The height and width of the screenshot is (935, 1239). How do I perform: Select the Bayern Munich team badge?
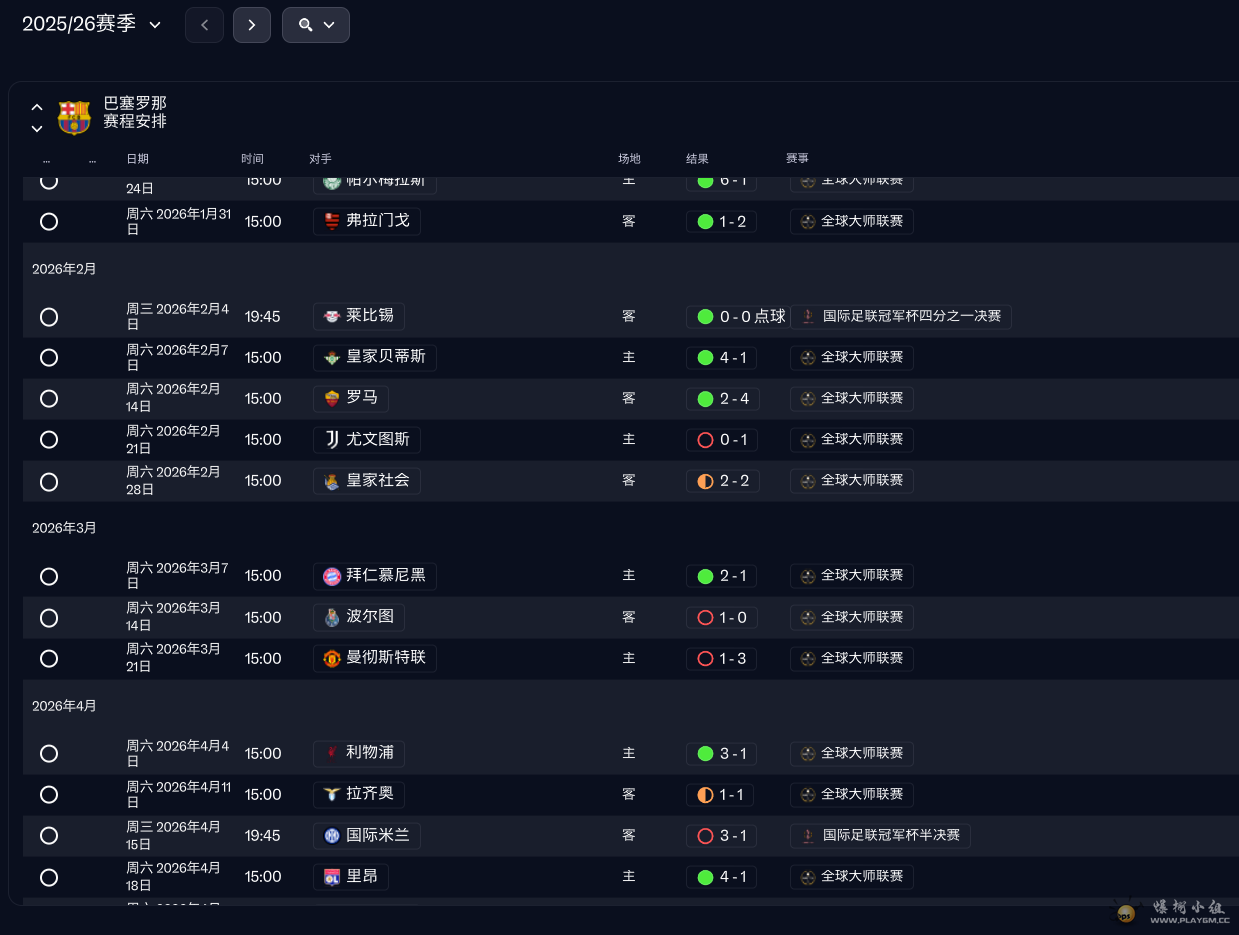(x=332, y=576)
